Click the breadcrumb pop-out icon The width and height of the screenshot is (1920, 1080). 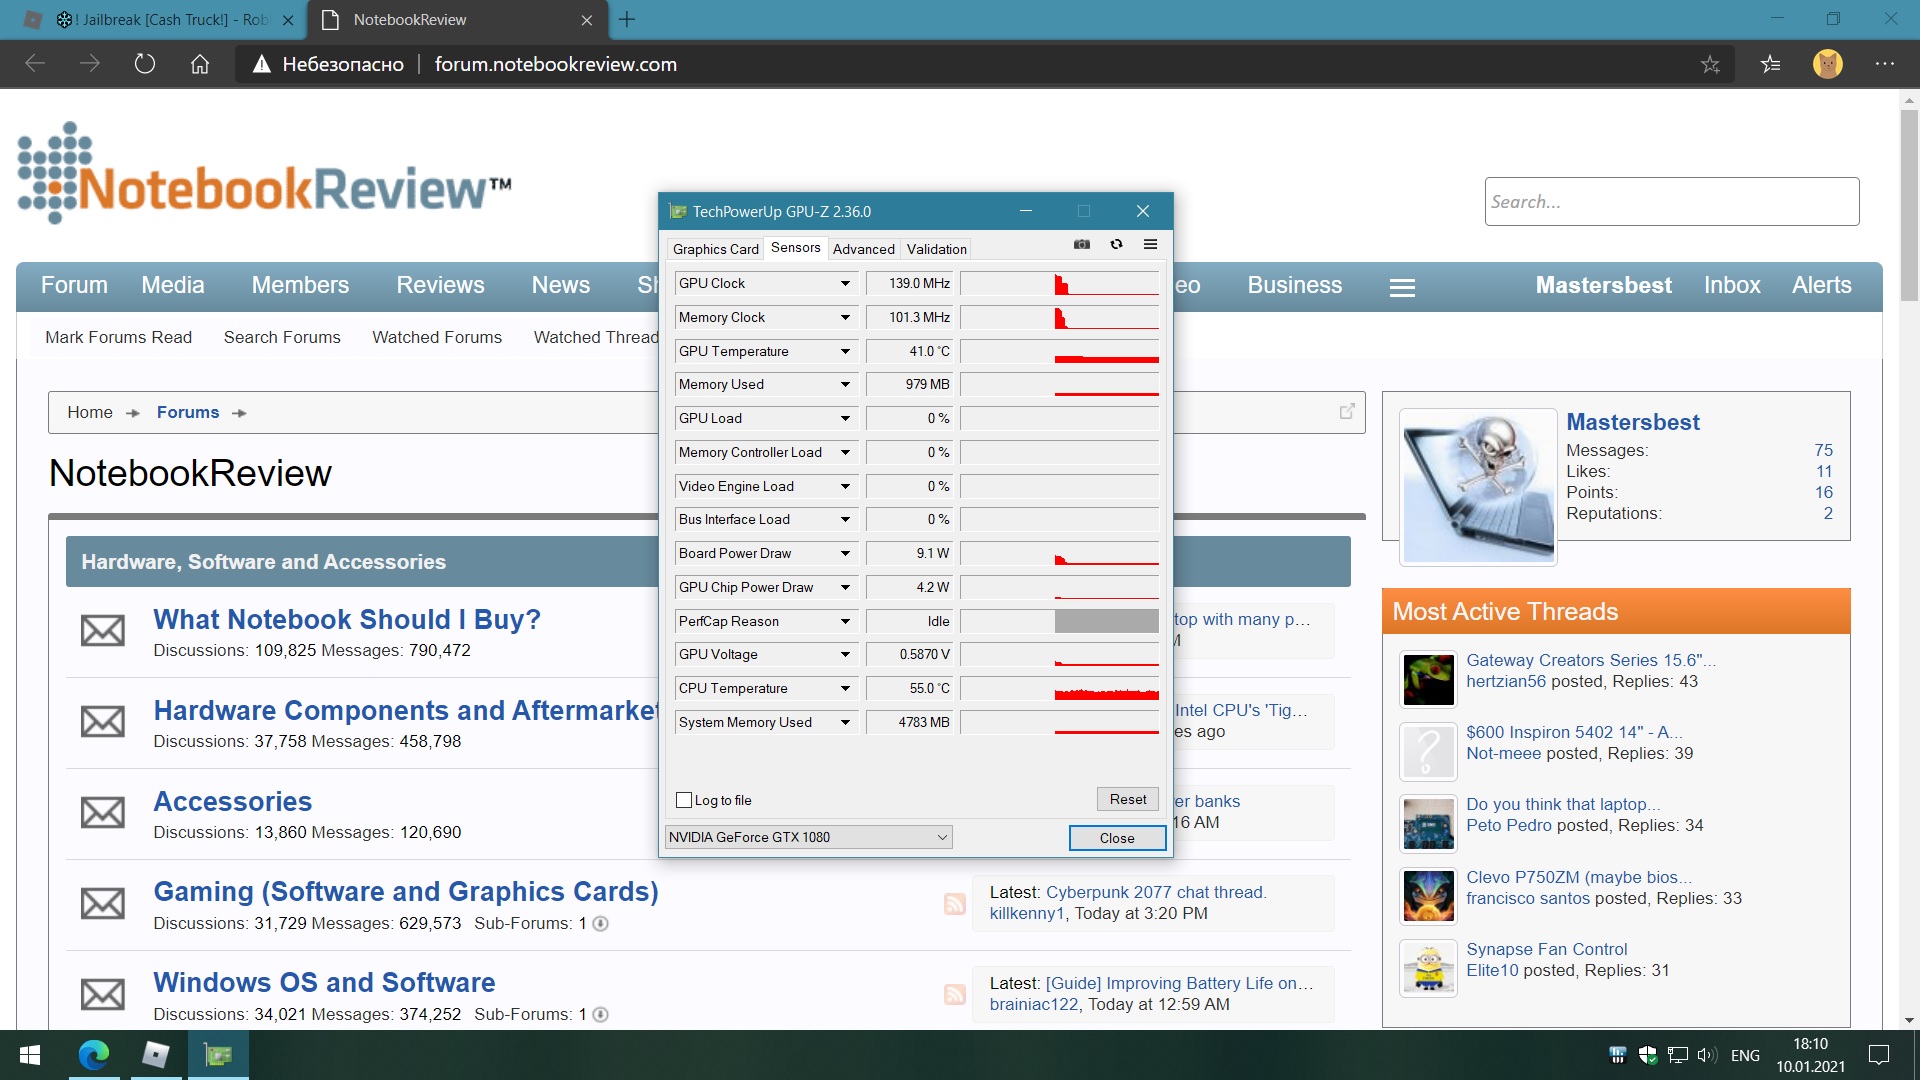click(x=1347, y=411)
